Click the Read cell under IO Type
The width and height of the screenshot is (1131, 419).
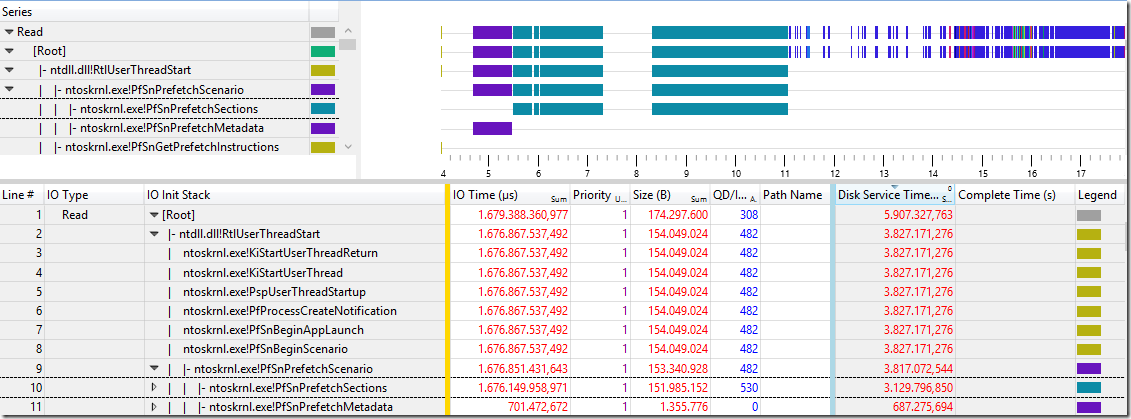[75, 215]
